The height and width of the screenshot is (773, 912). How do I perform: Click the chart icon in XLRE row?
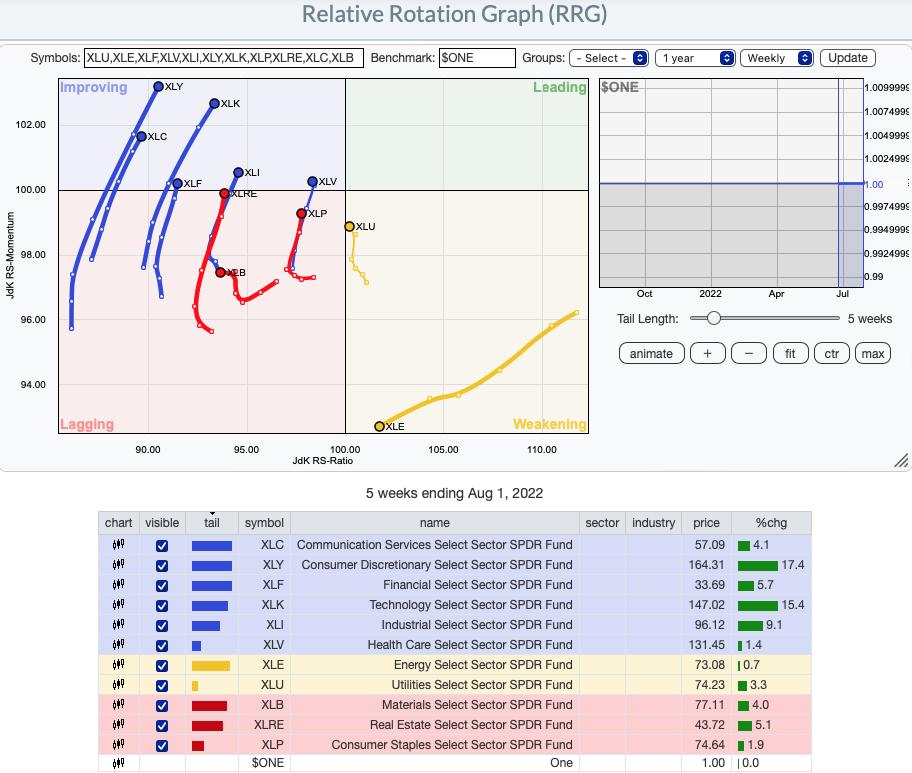(118, 725)
